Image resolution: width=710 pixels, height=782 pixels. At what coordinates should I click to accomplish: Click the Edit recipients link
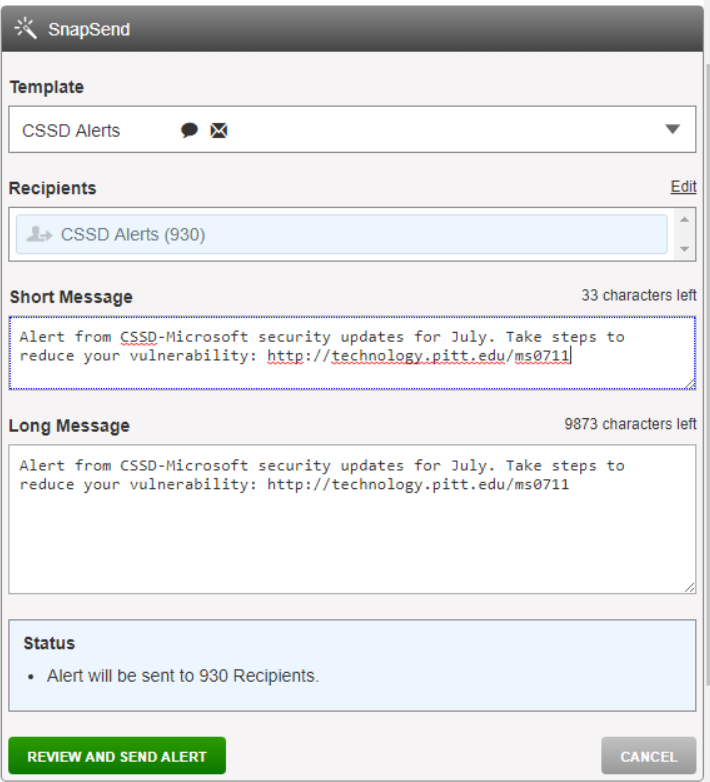683,187
